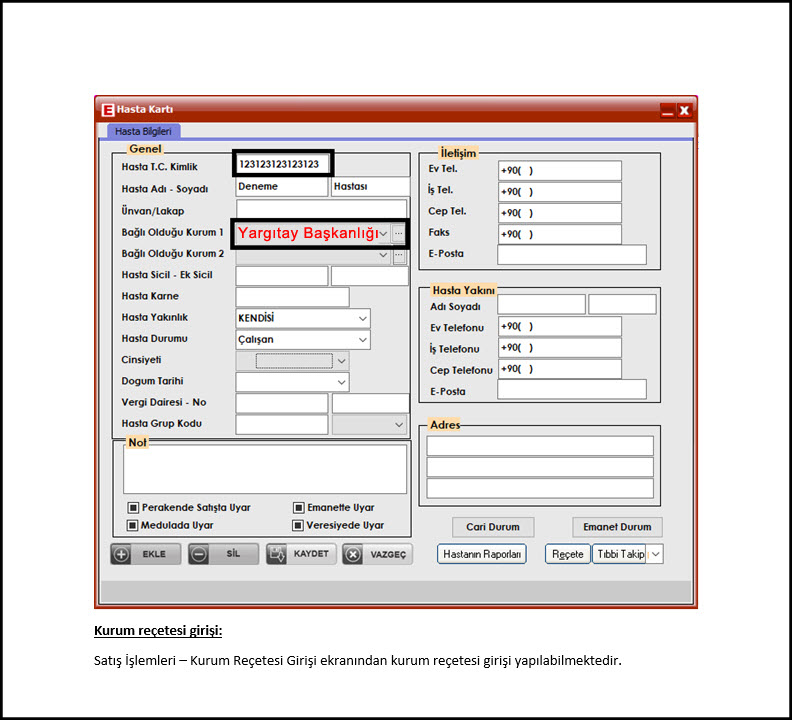Click the SİL minus button
Screen dimensions: 792x720
click(223, 554)
